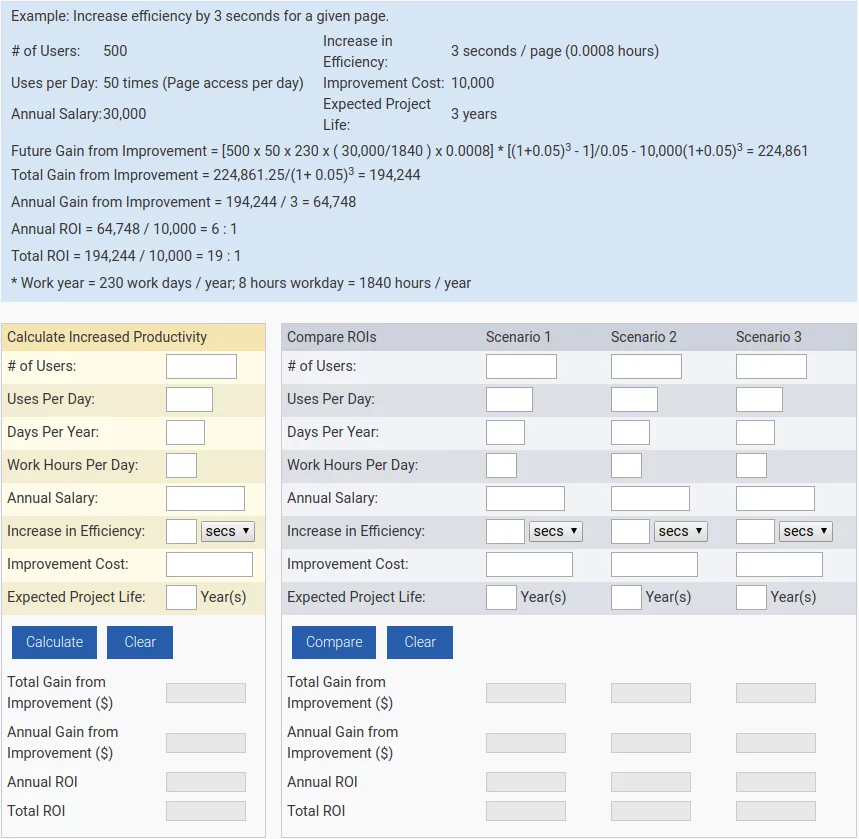Select Scenario 2 Annual Salary field

point(650,499)
